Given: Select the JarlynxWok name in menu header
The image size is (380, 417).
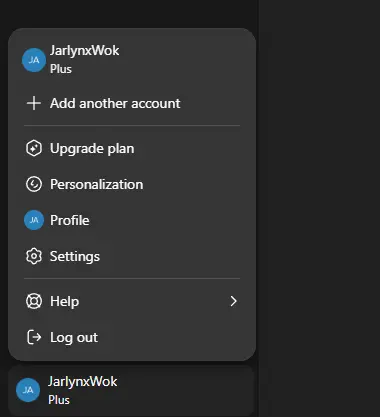Looking at the screenshot, I should click(x=84, y=51).
